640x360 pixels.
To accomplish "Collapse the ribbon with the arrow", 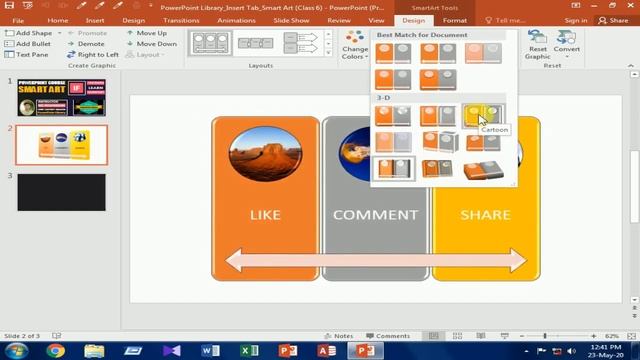I will [631, 65].
